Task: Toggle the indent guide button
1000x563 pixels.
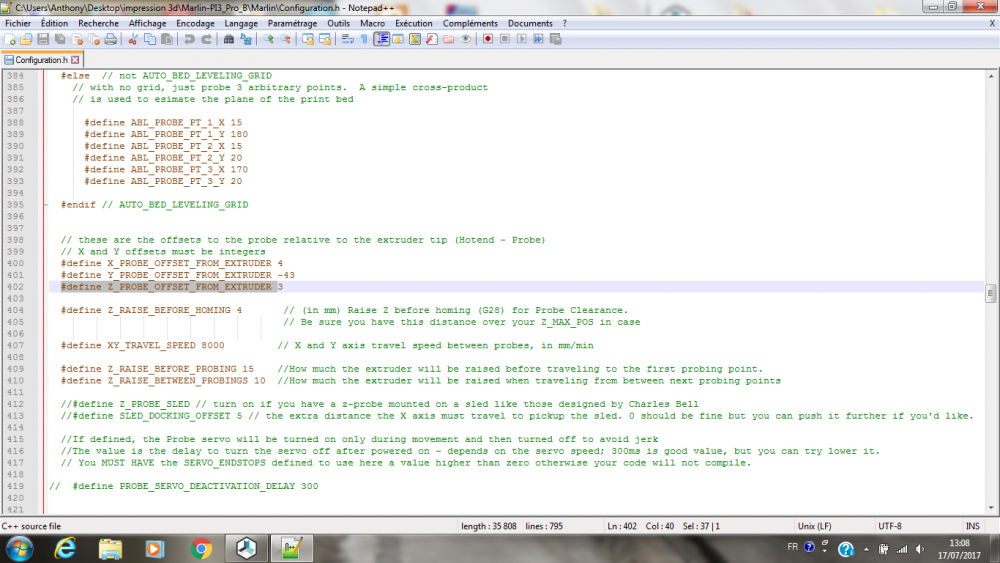Action: (x=381, y=40)
